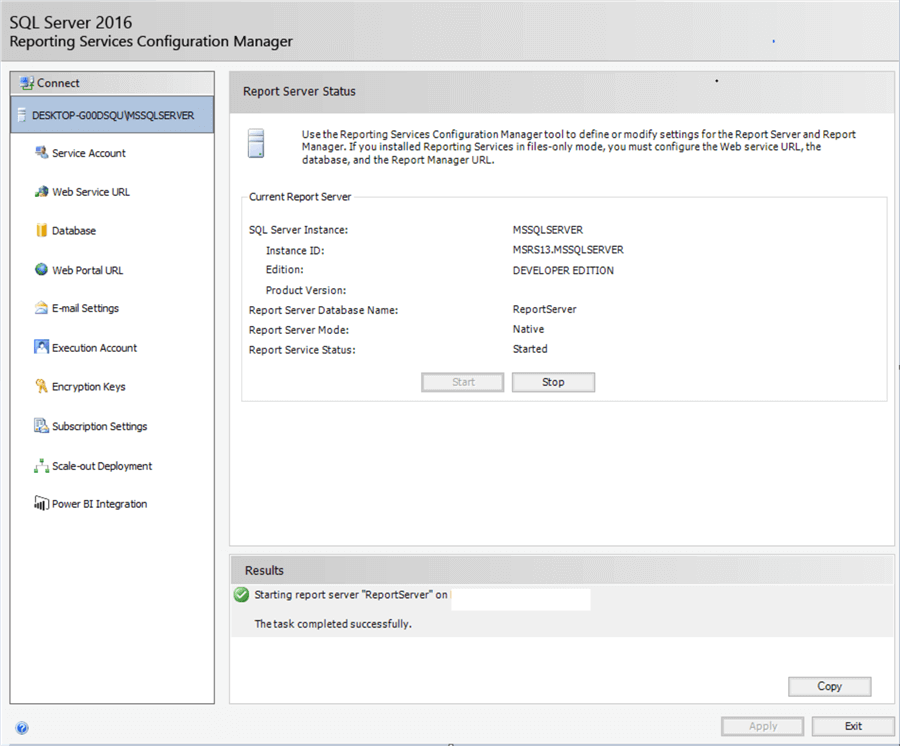Select the DESKTOP-G00DSQU\MSSQLSERVER server node
900x746 pixels.
[112, 115]
